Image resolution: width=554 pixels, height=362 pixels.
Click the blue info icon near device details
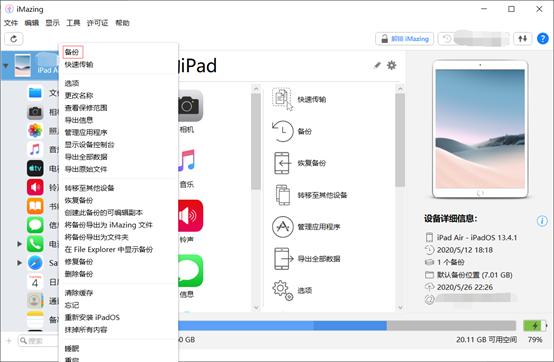click(x=542, y=221)
